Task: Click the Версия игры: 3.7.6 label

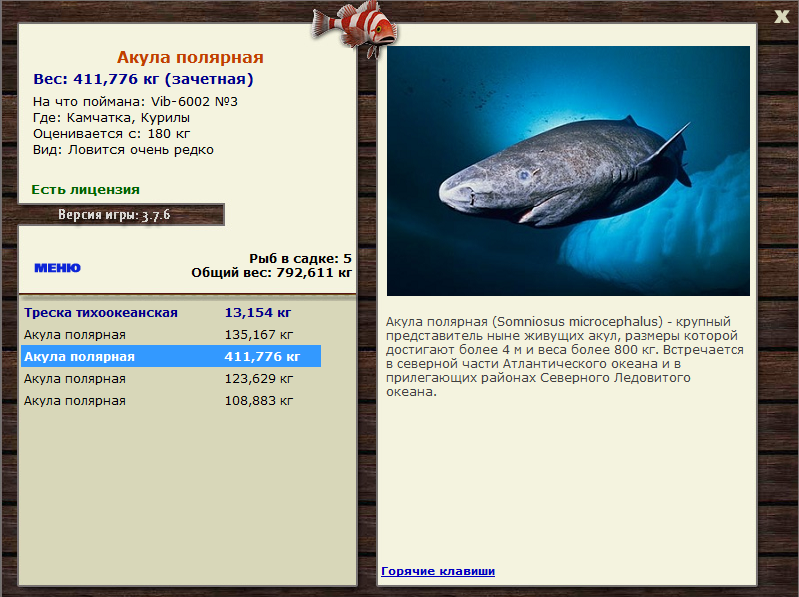Action: pos(114,215)
